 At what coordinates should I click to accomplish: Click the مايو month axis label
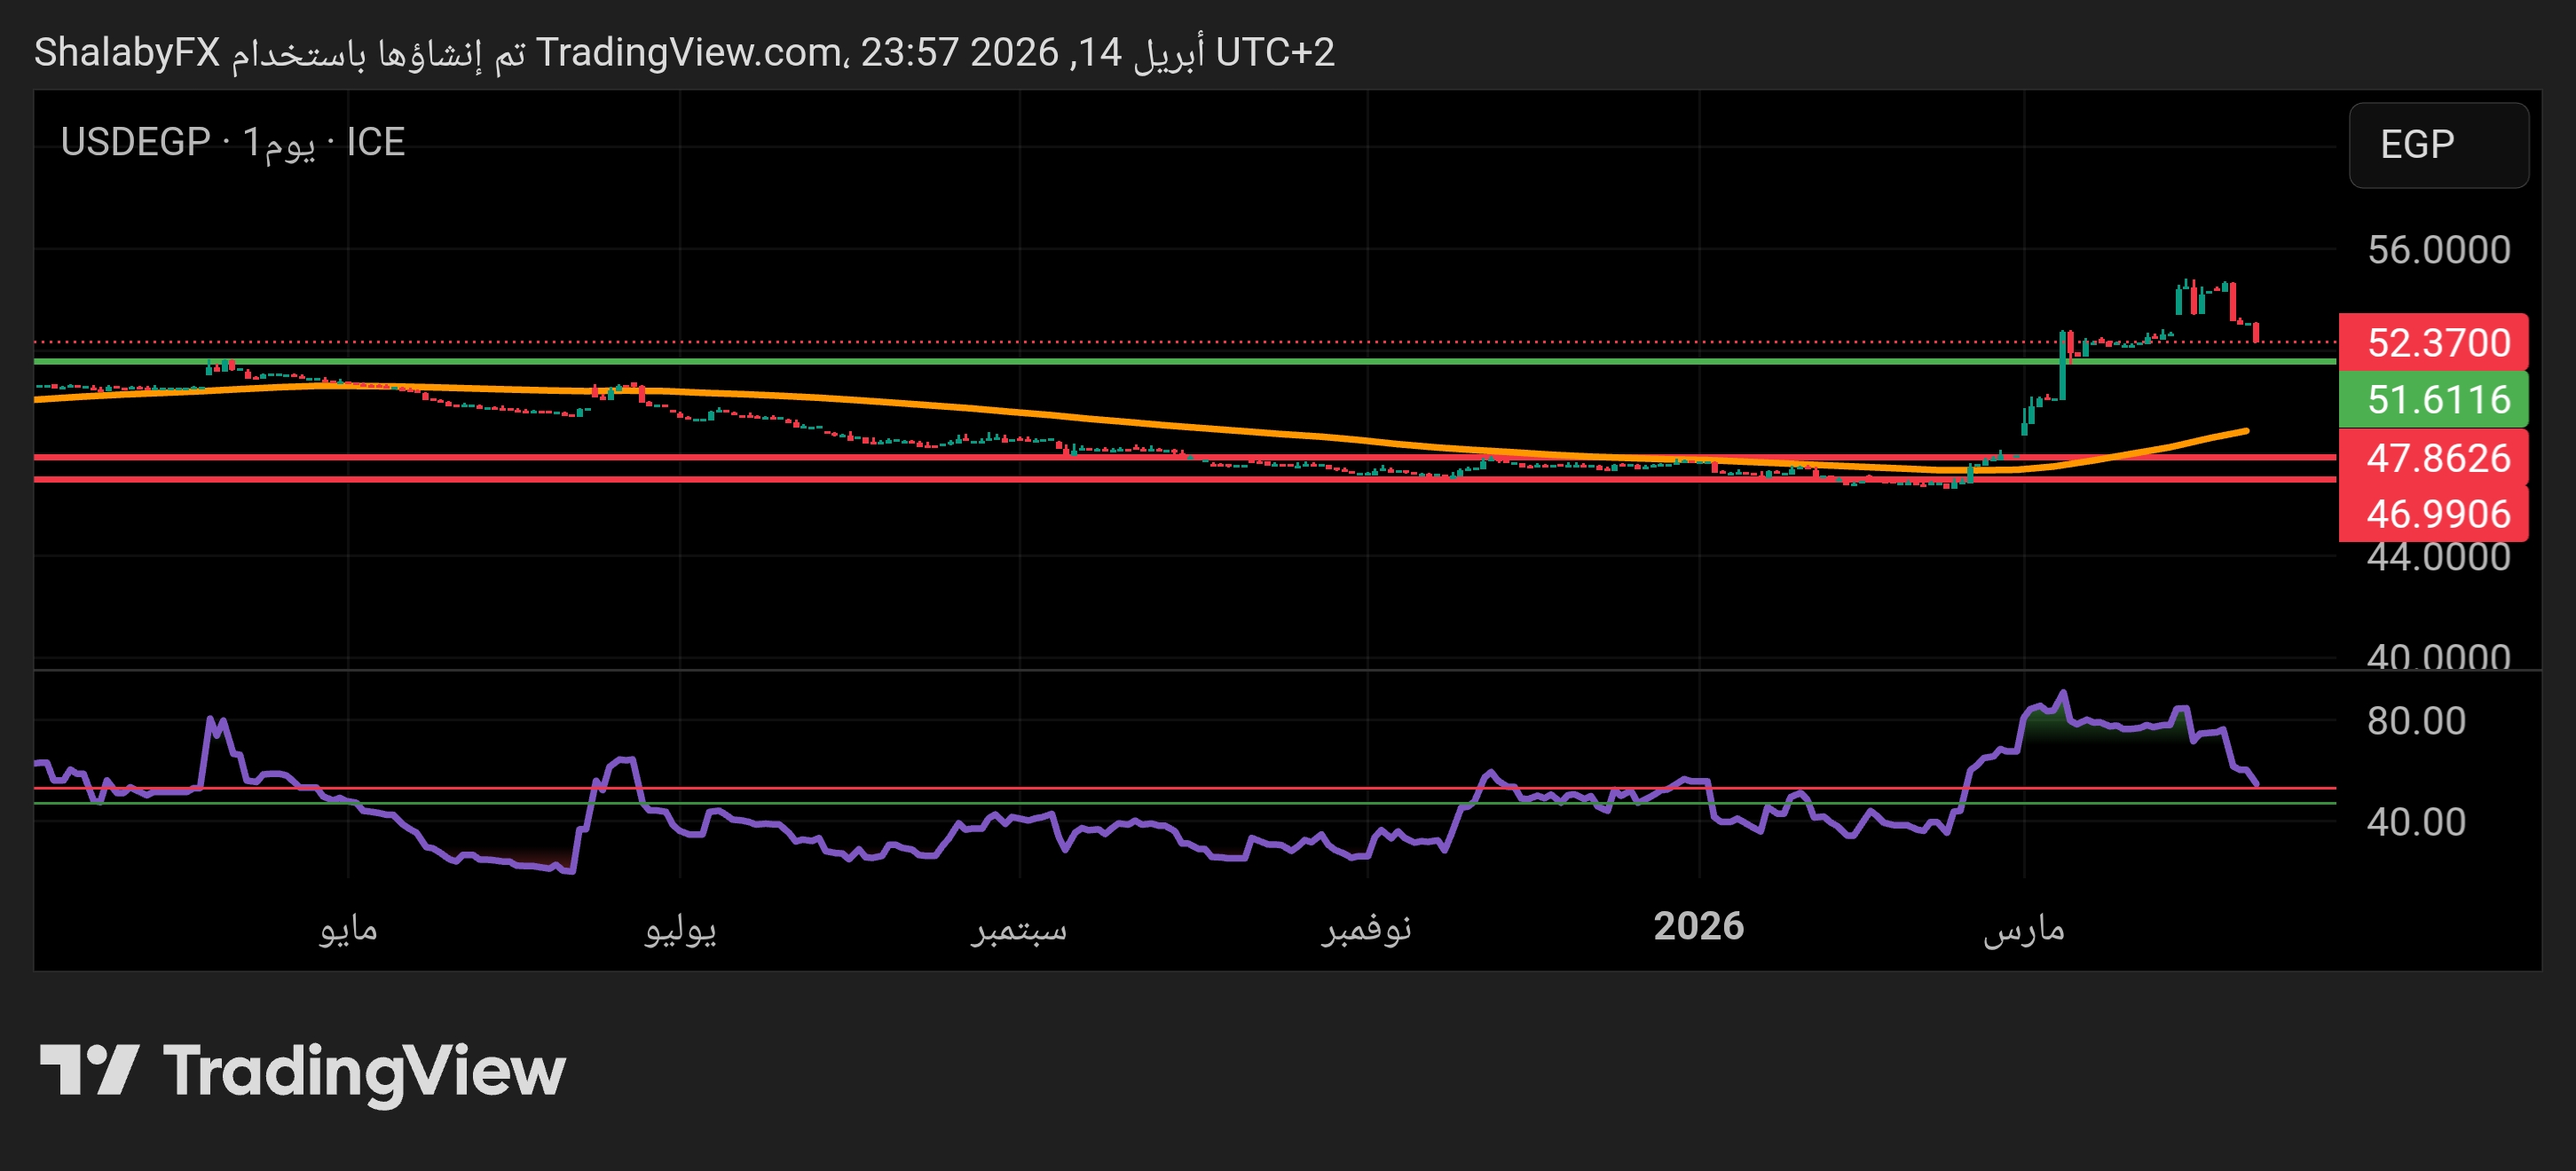[348, 929]
